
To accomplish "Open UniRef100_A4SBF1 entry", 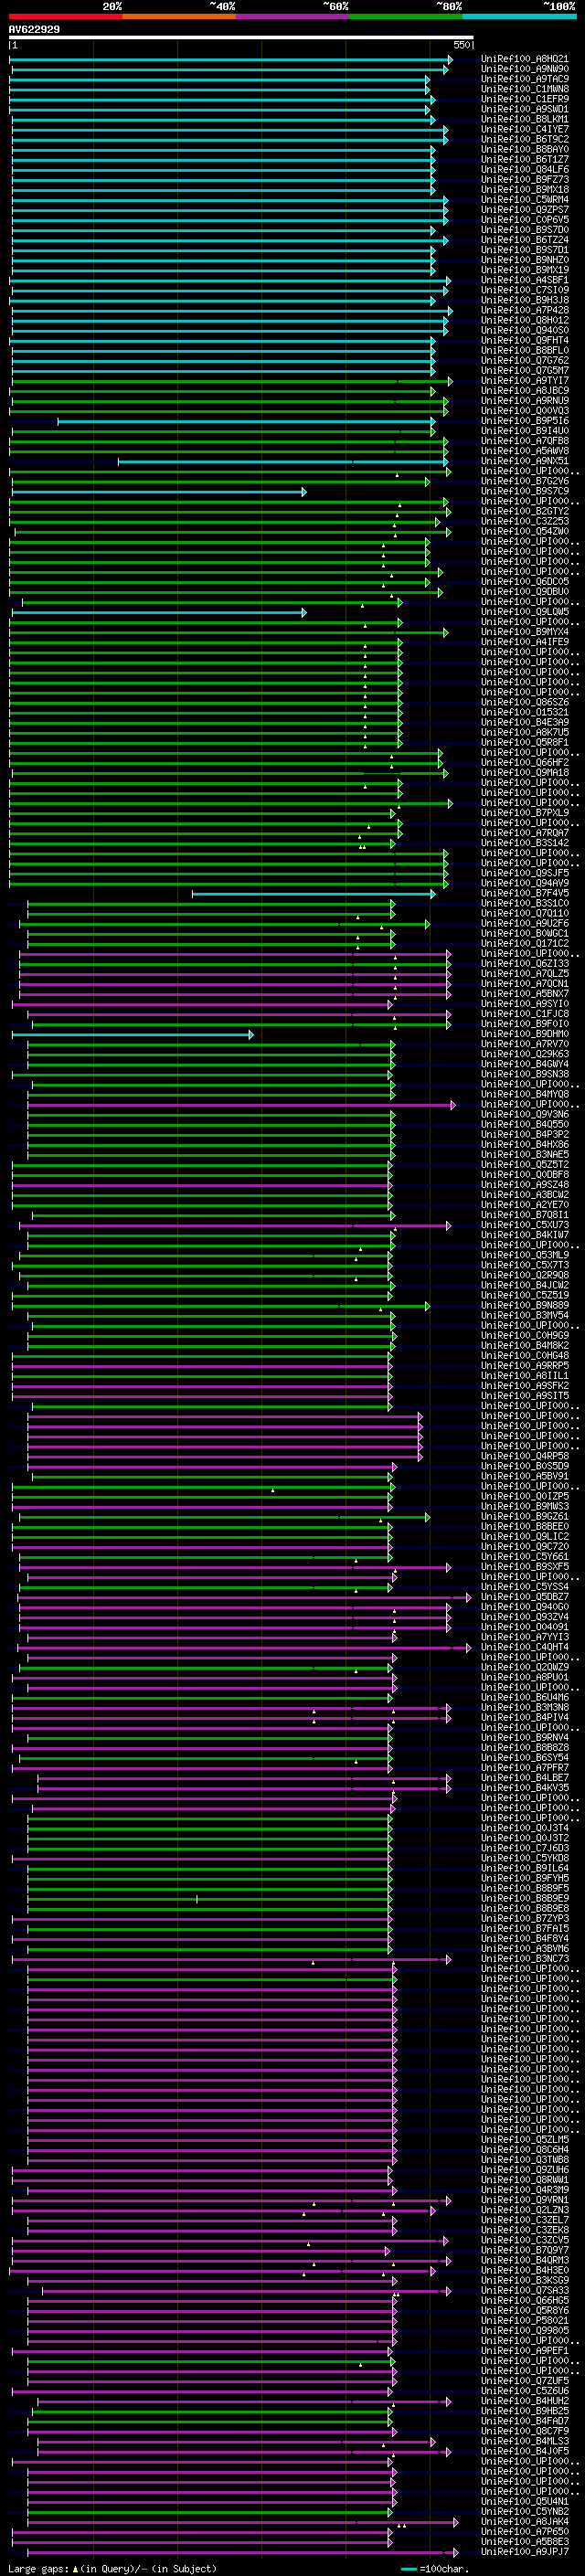I will tap(525, 280).
